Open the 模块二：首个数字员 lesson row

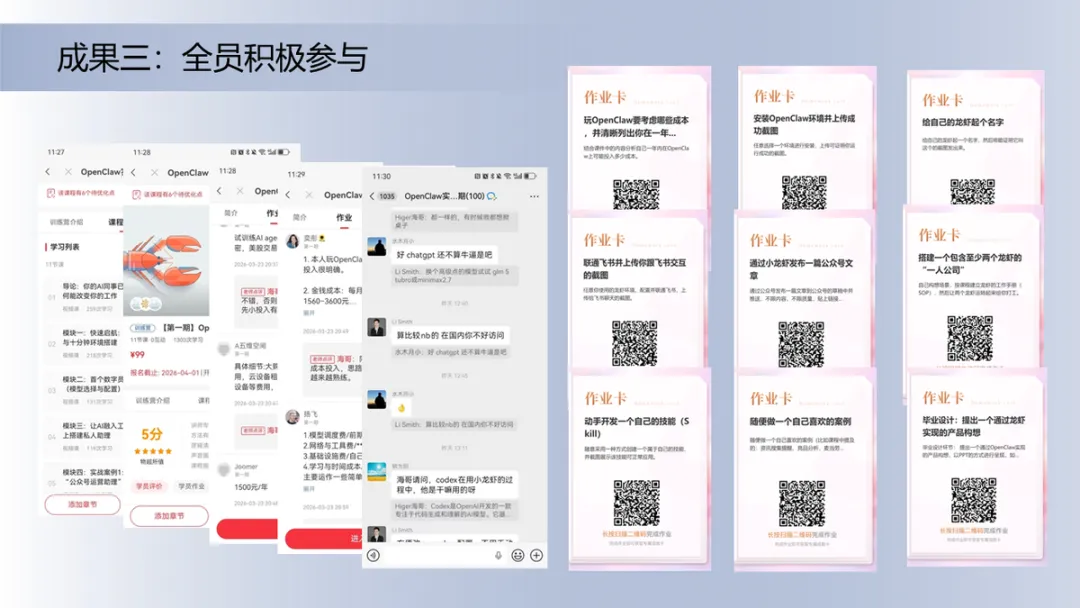click(x=84, y=389)
